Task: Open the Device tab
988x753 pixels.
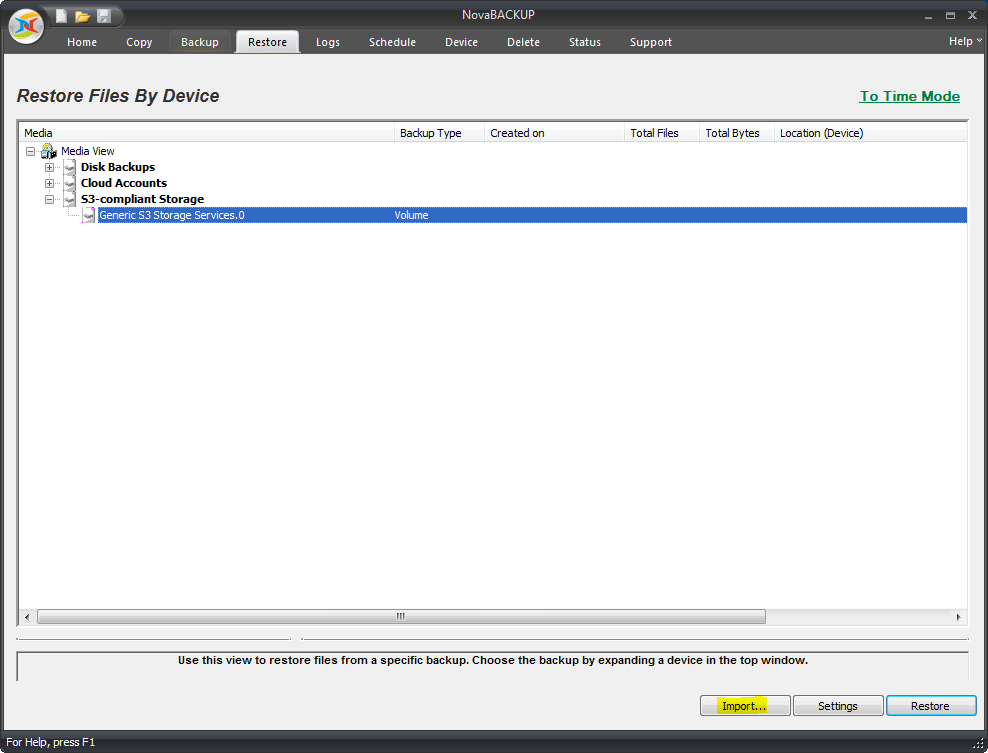Action: (x=461, y=42)
